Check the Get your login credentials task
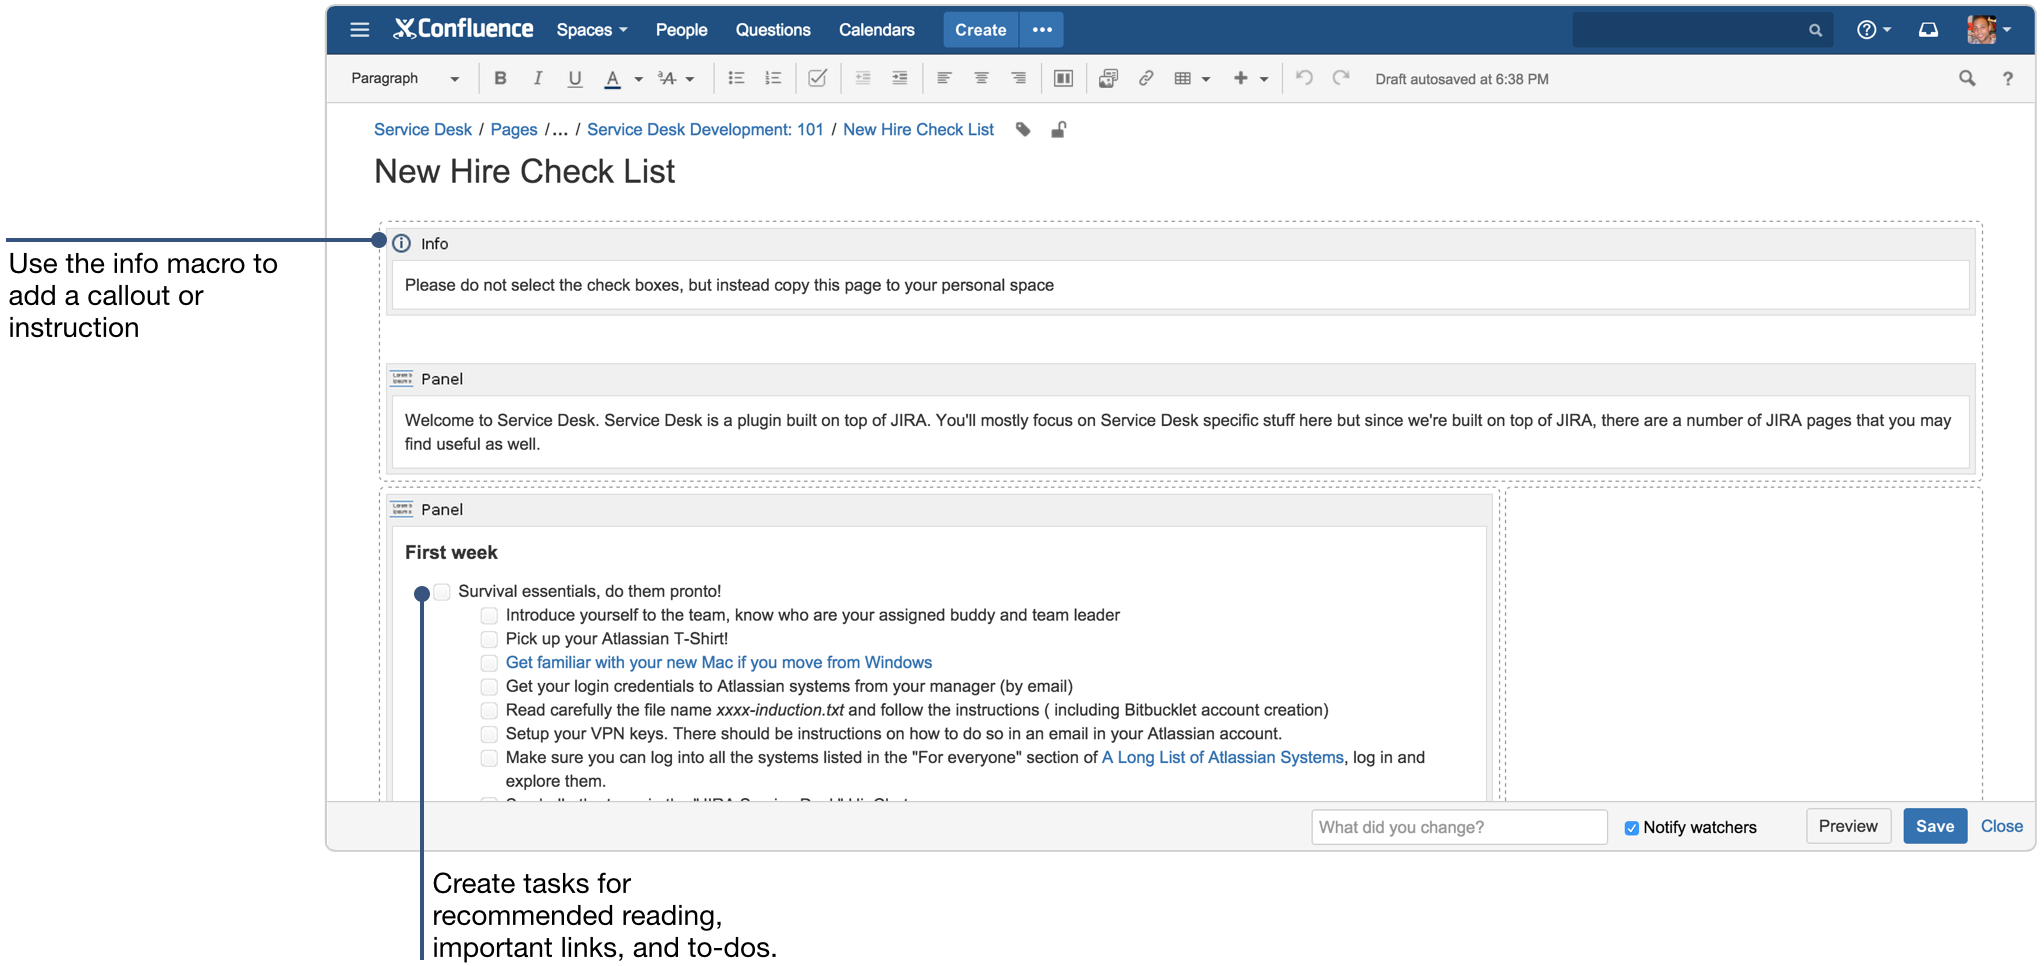The height and width of the screenshot is (966, 2044). point(489,687)
